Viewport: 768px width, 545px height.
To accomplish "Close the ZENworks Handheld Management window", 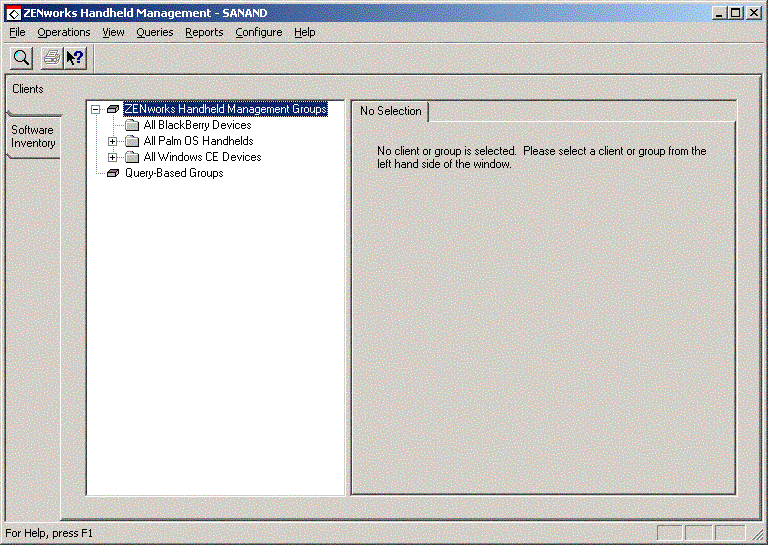I will click(x=754, y=13).
